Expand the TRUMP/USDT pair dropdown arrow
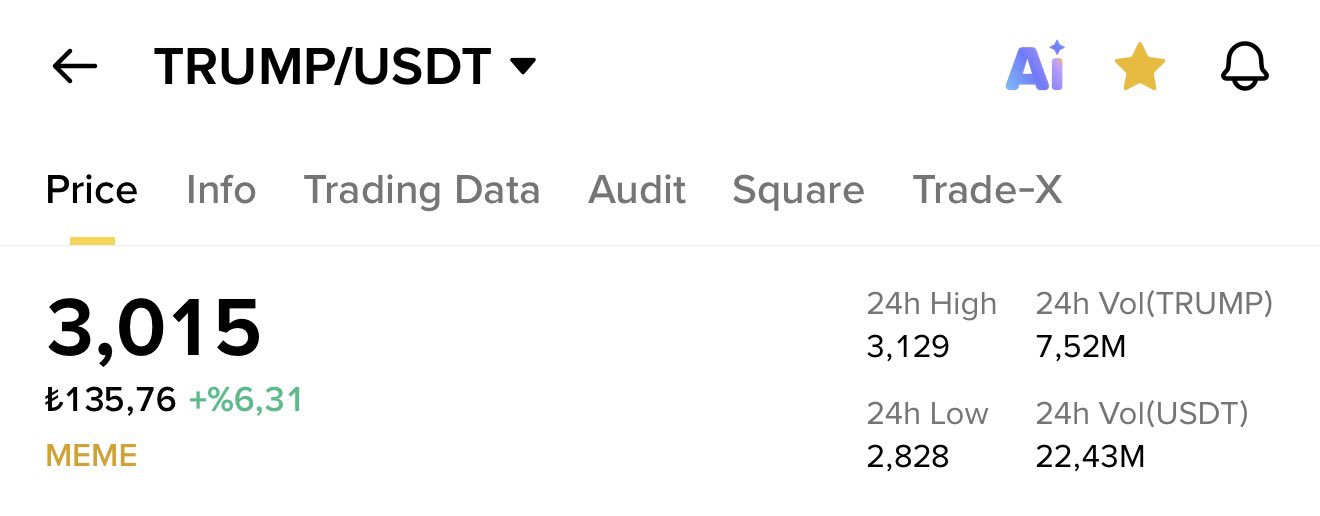This screenshot has width=1320, height=516. click(x=523, y=67)
